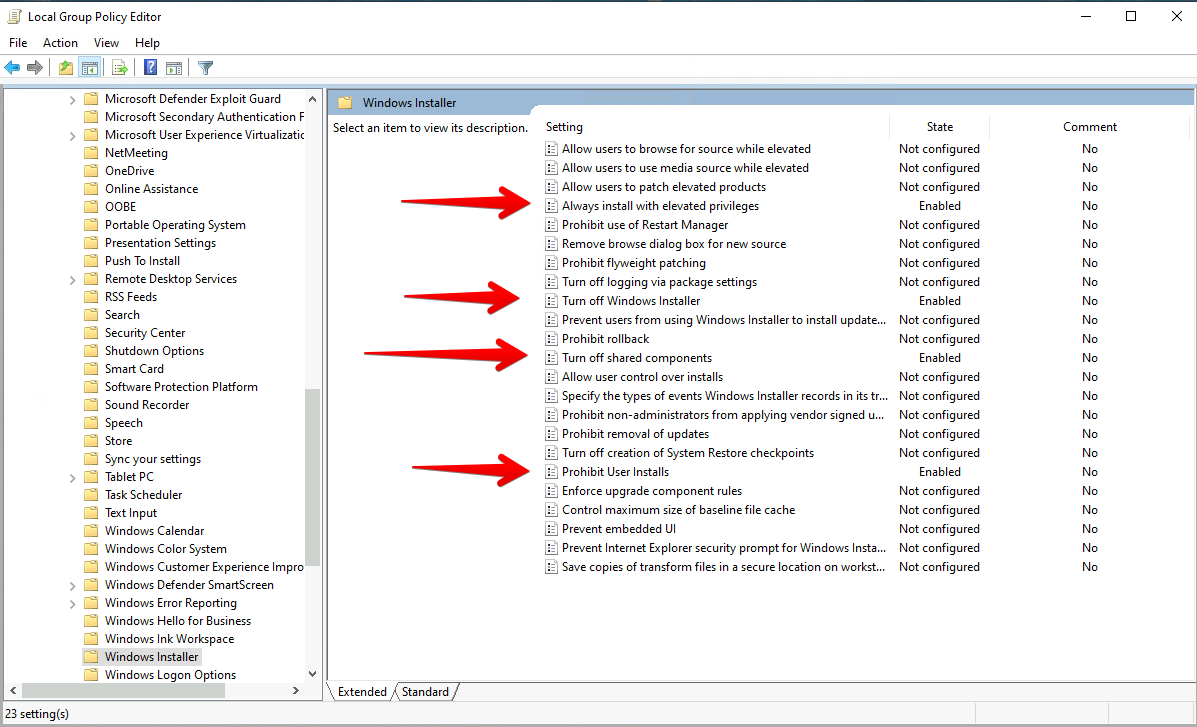Open Help via blue question mark icon
The width and height of the screenshot is (1197, 727).
(x=150, y=68)
